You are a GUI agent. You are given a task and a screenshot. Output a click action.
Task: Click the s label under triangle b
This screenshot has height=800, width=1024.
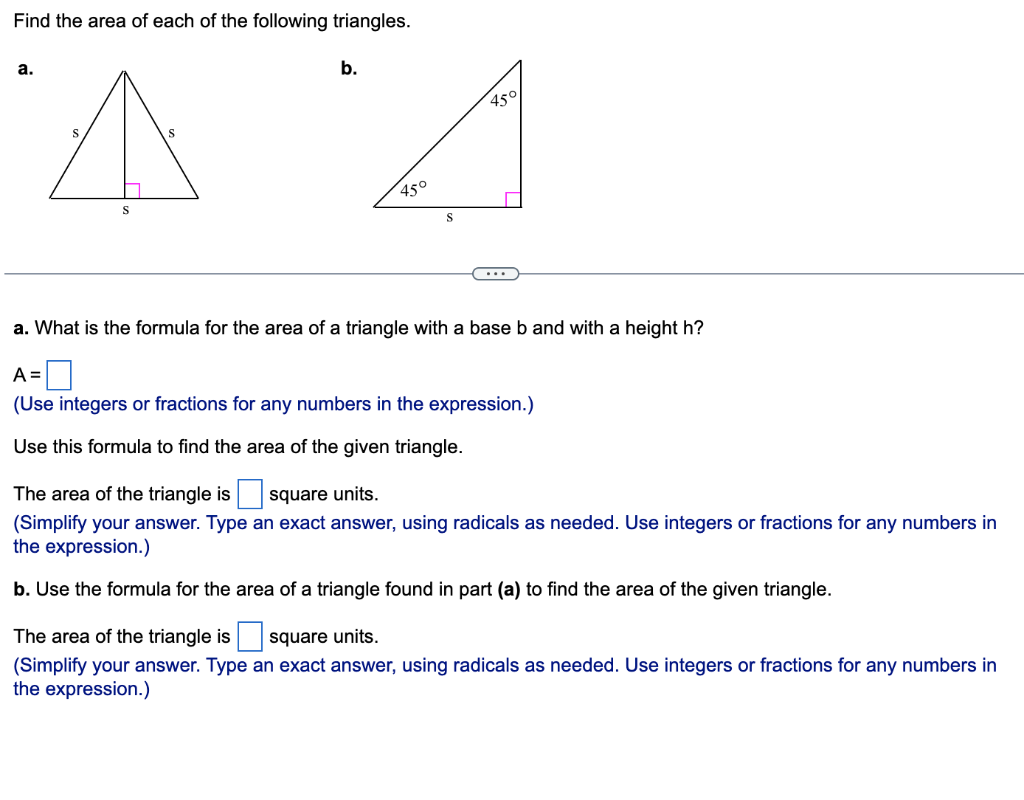(448, 218)
